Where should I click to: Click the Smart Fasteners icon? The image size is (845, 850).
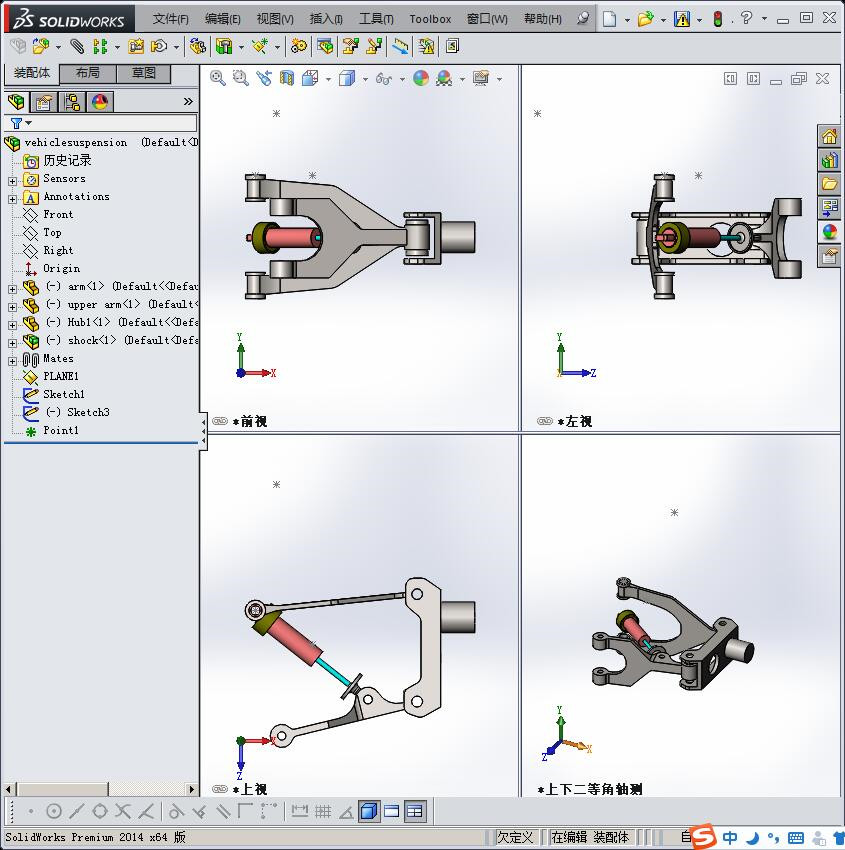pos(136,47)
